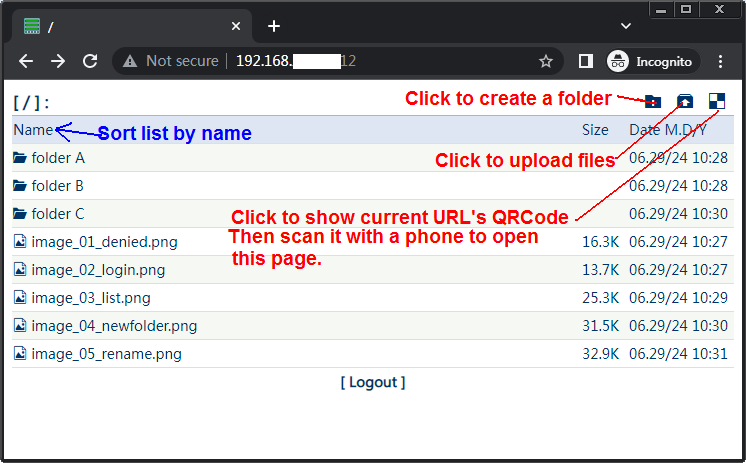Click the create new folder icon

click(x=653, y=100)
